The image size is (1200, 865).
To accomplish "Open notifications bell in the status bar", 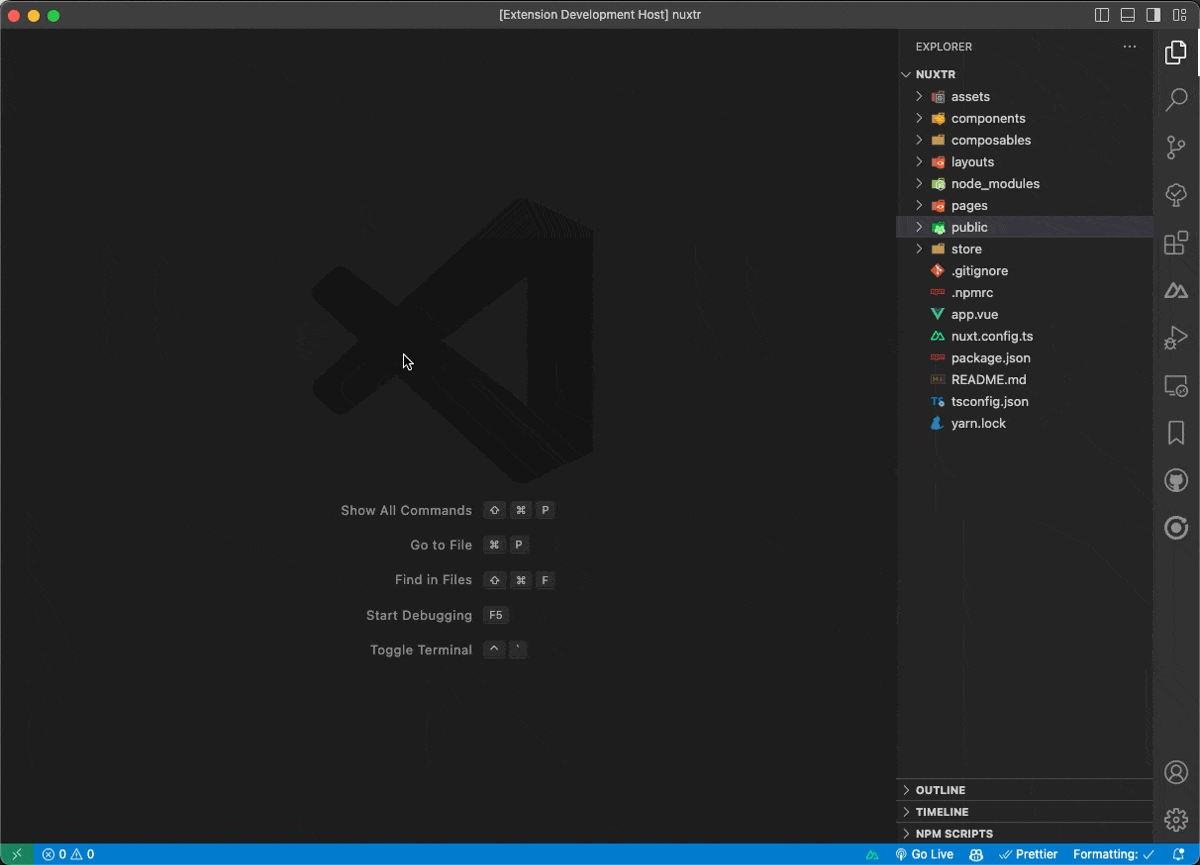I will click(1178, 855).
